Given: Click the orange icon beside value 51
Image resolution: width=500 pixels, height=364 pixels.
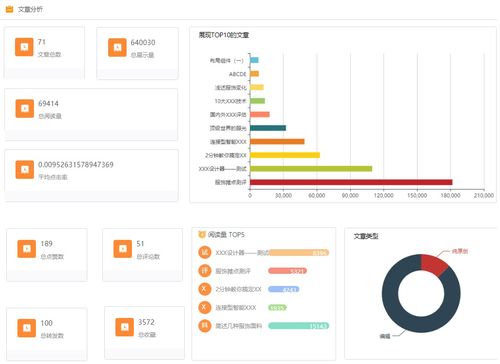Looking at the screenshot, I should 123,249.
